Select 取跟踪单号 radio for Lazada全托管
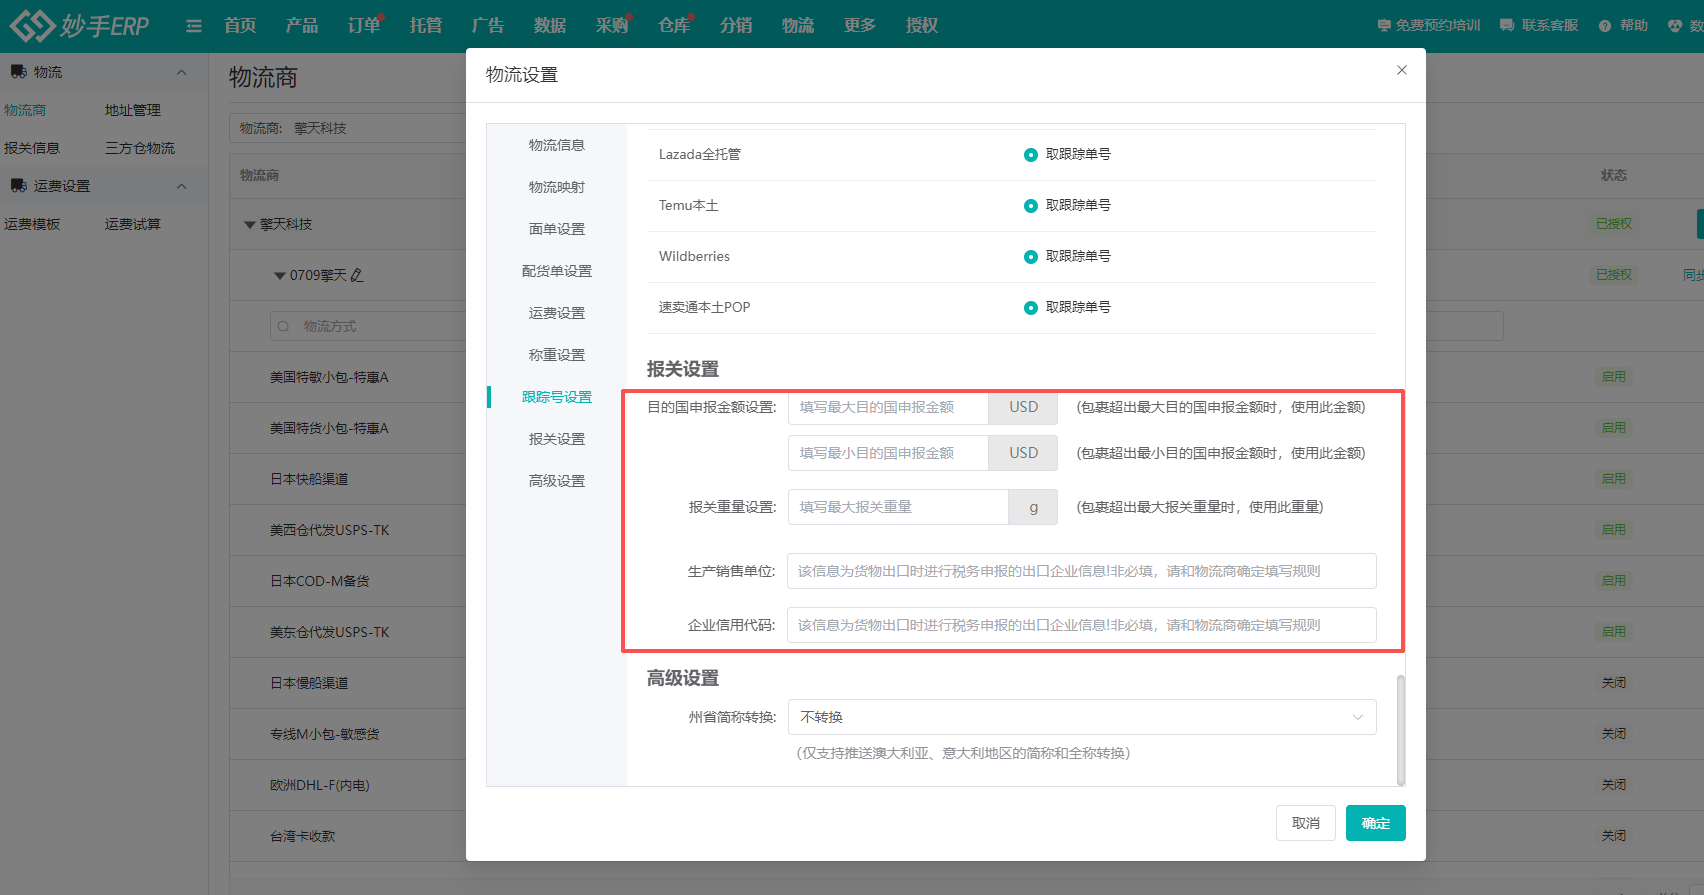1704x895 pixels. [1030, 155]
